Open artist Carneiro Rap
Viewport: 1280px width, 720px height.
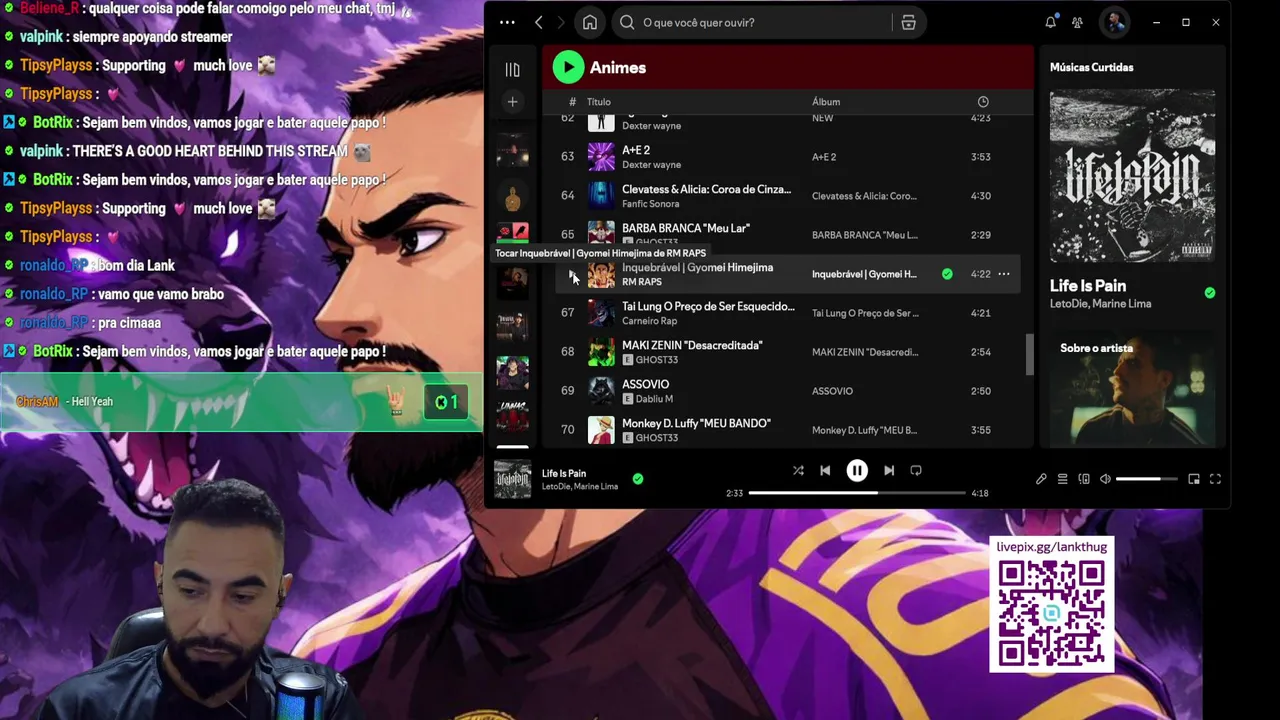point(649,321)
